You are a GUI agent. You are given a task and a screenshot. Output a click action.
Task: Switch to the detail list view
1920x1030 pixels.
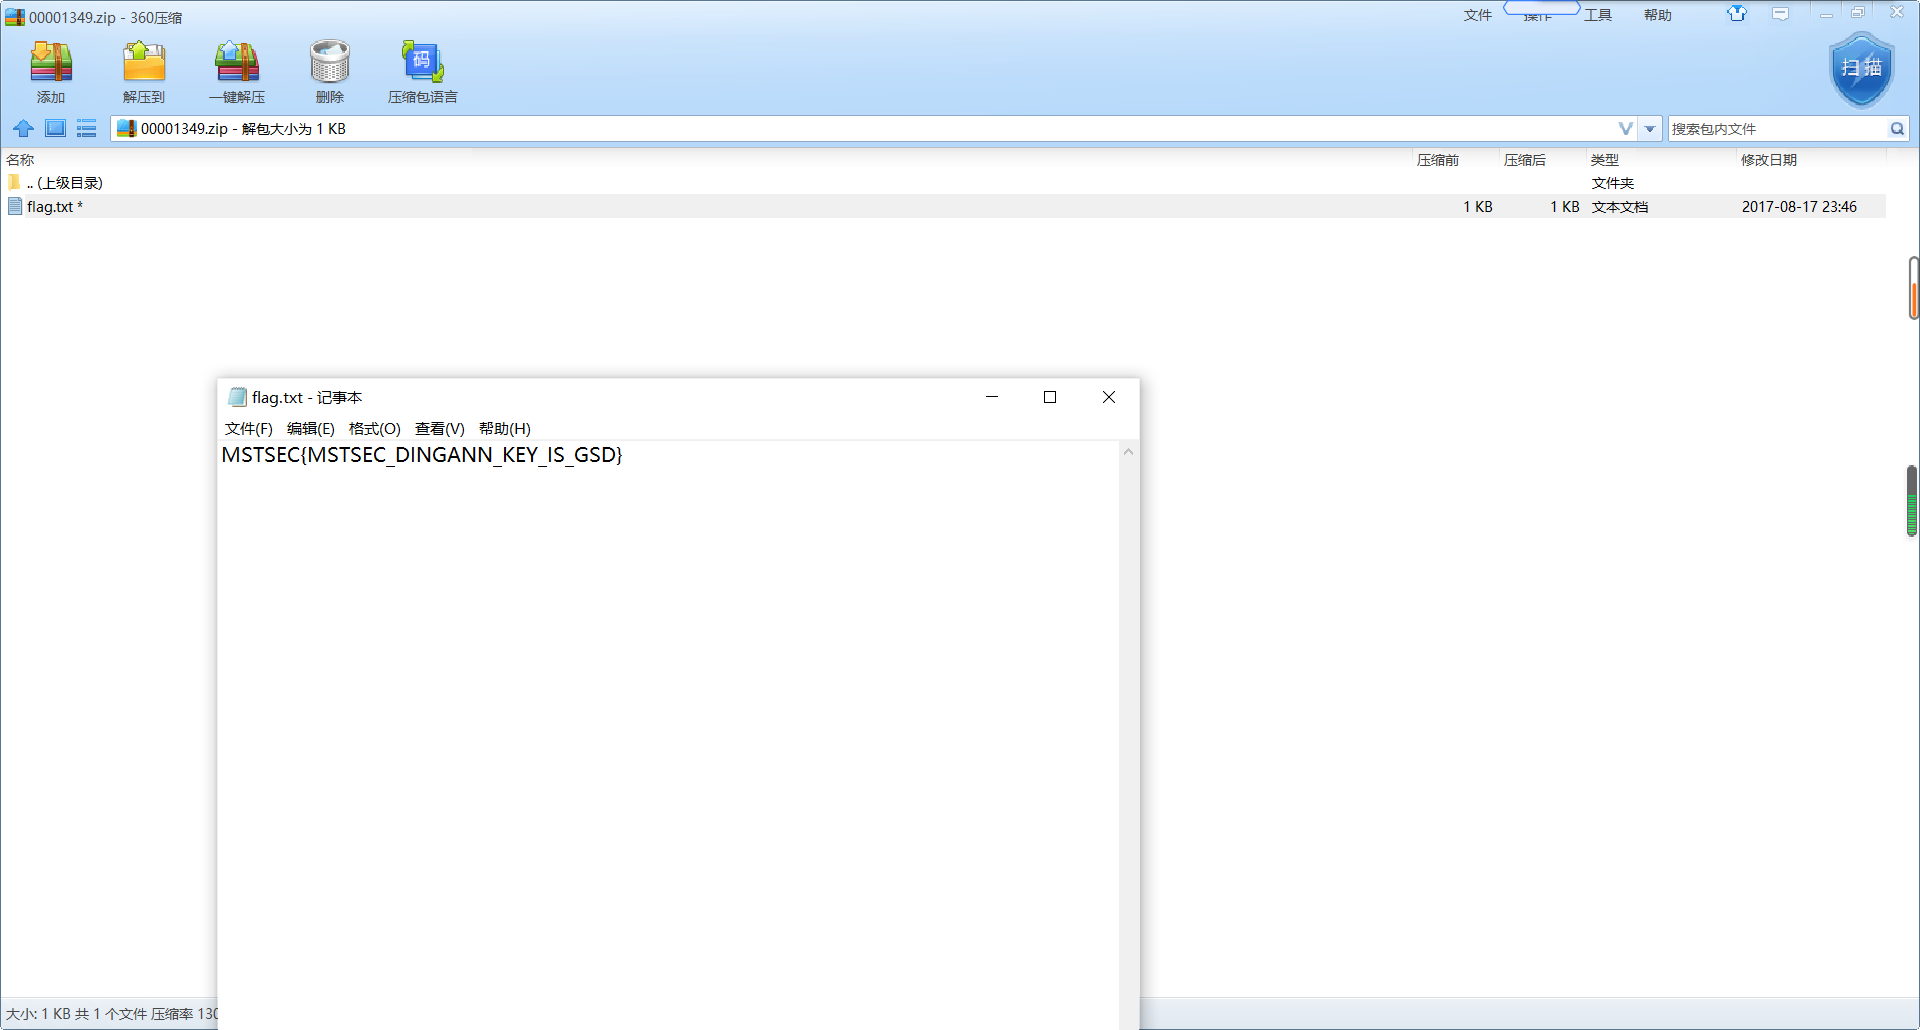click(87, 129)
